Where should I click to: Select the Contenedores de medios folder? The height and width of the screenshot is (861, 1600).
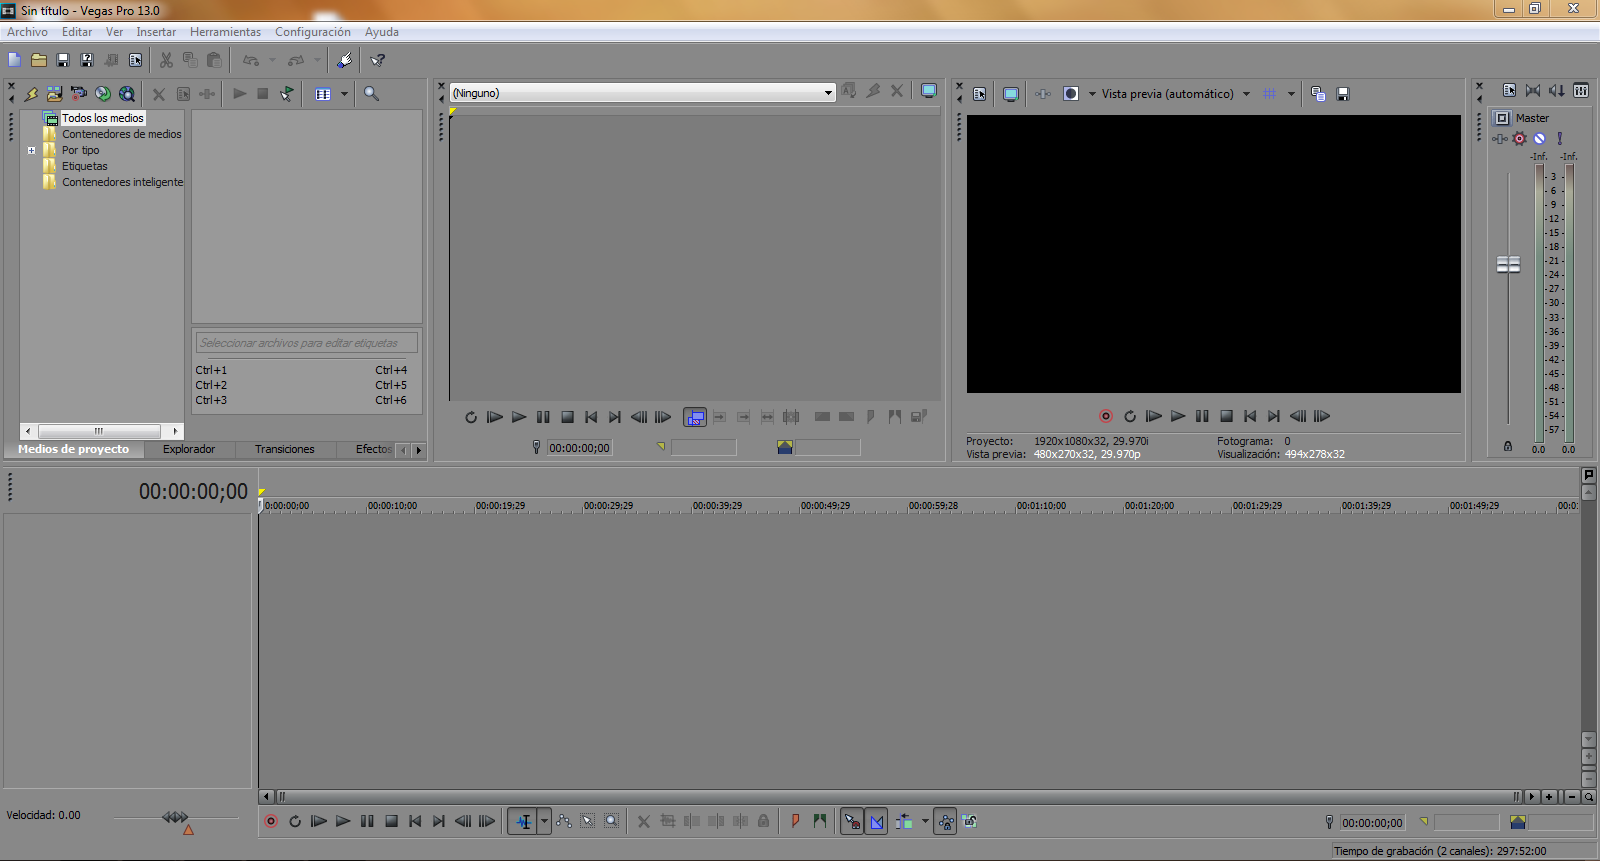pyautogui.click(x=121, y=134)
